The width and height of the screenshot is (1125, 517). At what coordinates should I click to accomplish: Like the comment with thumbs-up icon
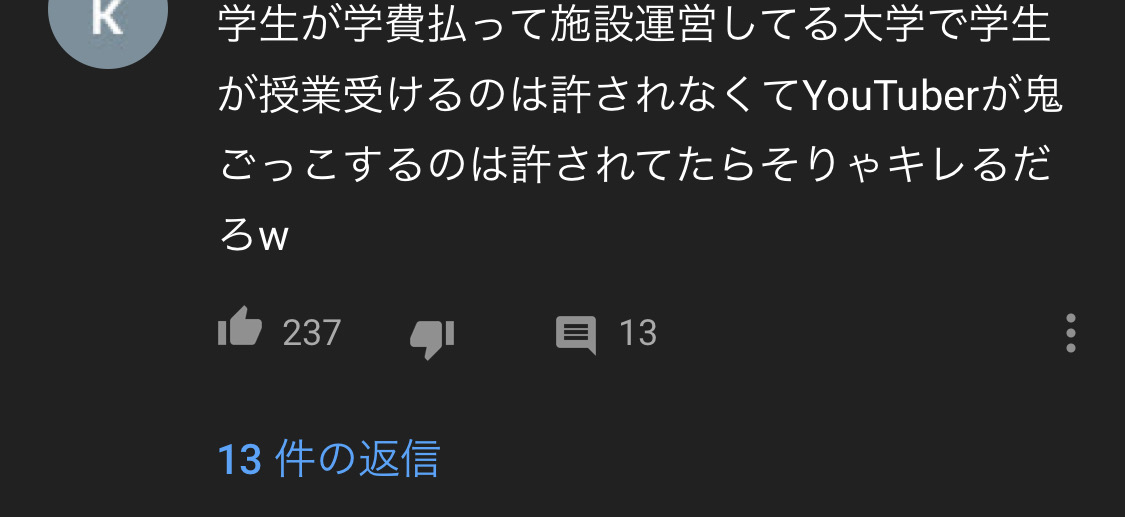(240, 328)
